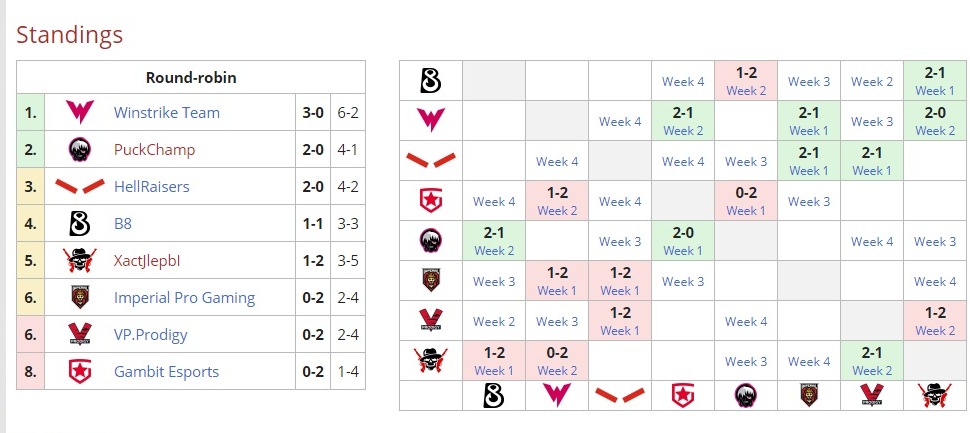Follow the VP.Prodigy name link
Viewport: 970px width, 433px height.
click(x=150, y=335)
